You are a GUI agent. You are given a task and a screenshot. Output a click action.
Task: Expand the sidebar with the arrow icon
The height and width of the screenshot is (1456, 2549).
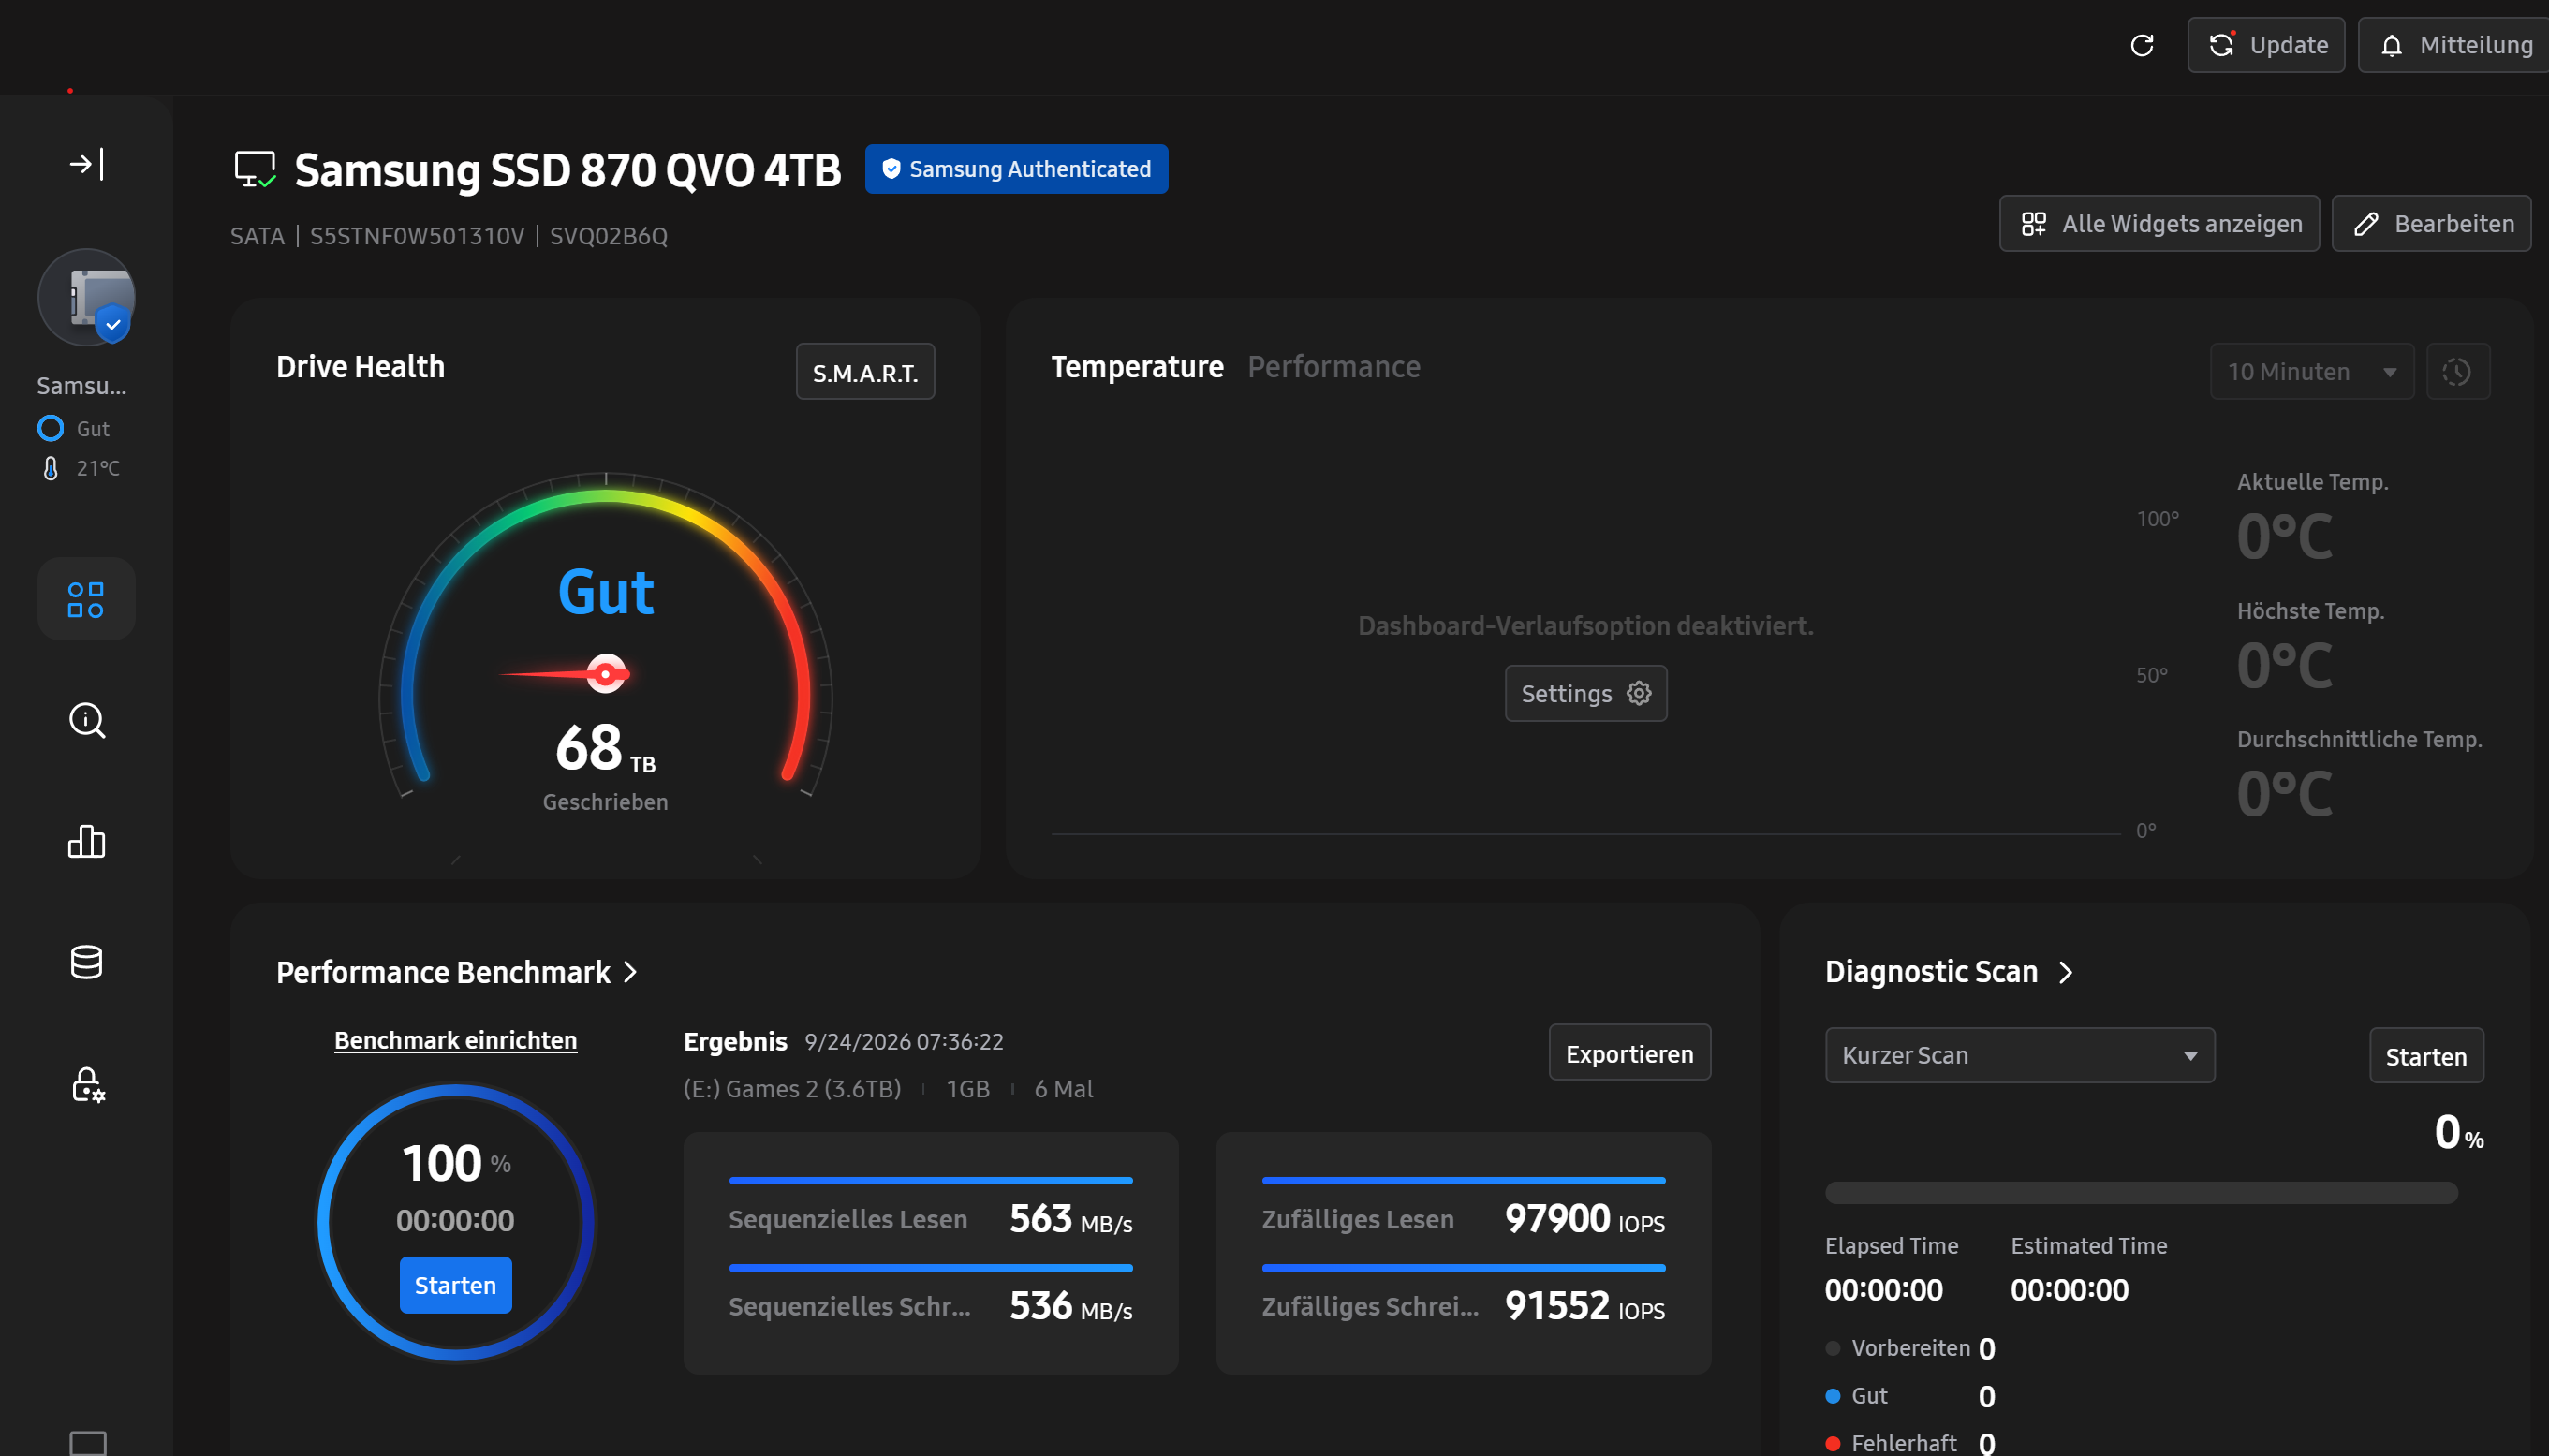pos(87,163)
